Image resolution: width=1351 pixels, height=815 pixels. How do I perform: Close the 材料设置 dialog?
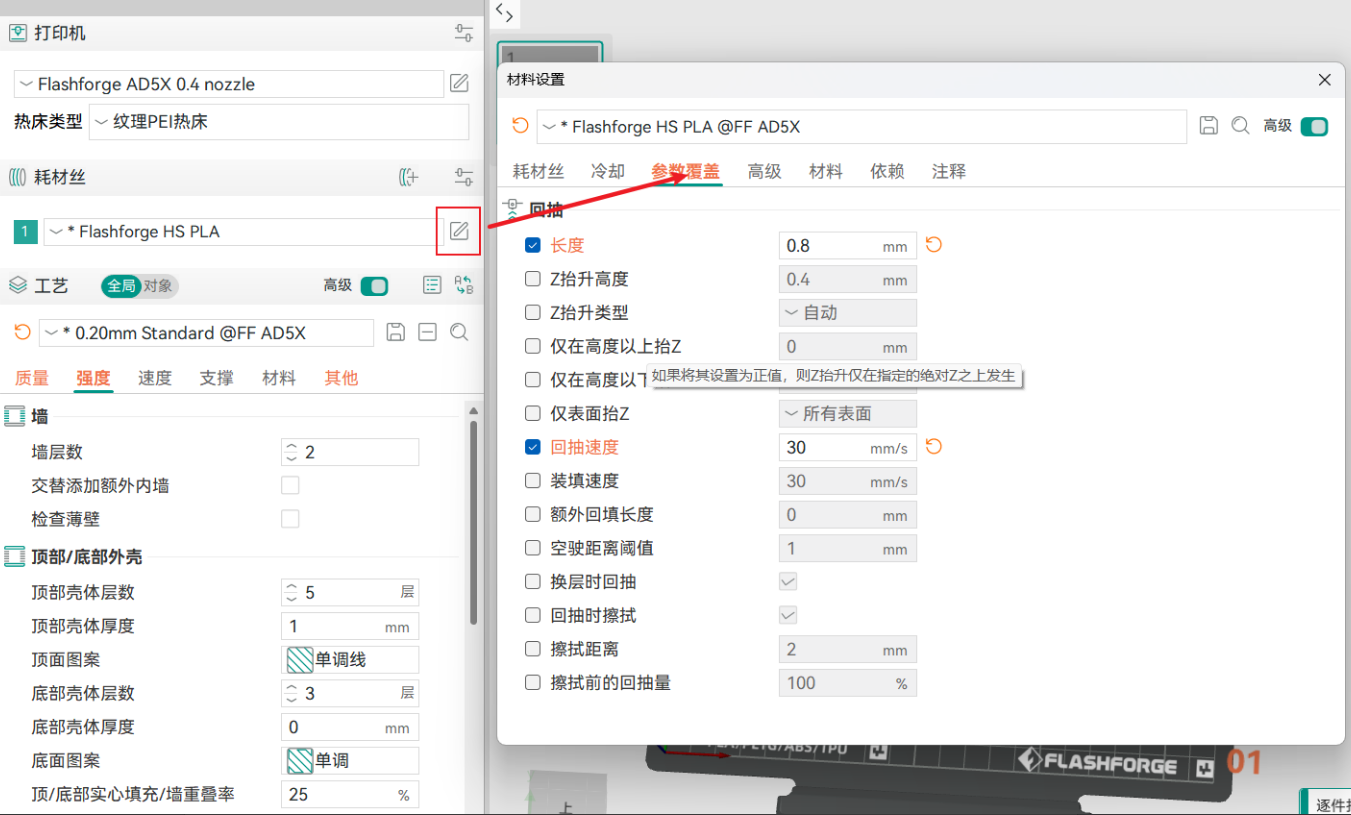(x=1324, y=80)
